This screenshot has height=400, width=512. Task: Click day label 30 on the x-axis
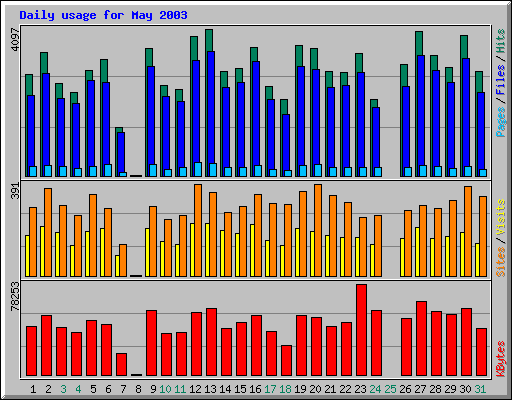tap(465, 389)
